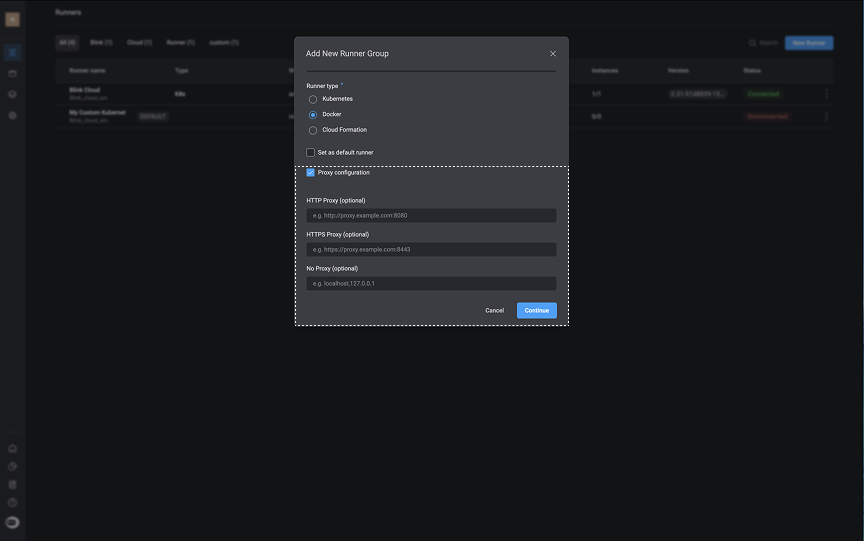Enable Set as default runner checkbox

pos(310,153)
